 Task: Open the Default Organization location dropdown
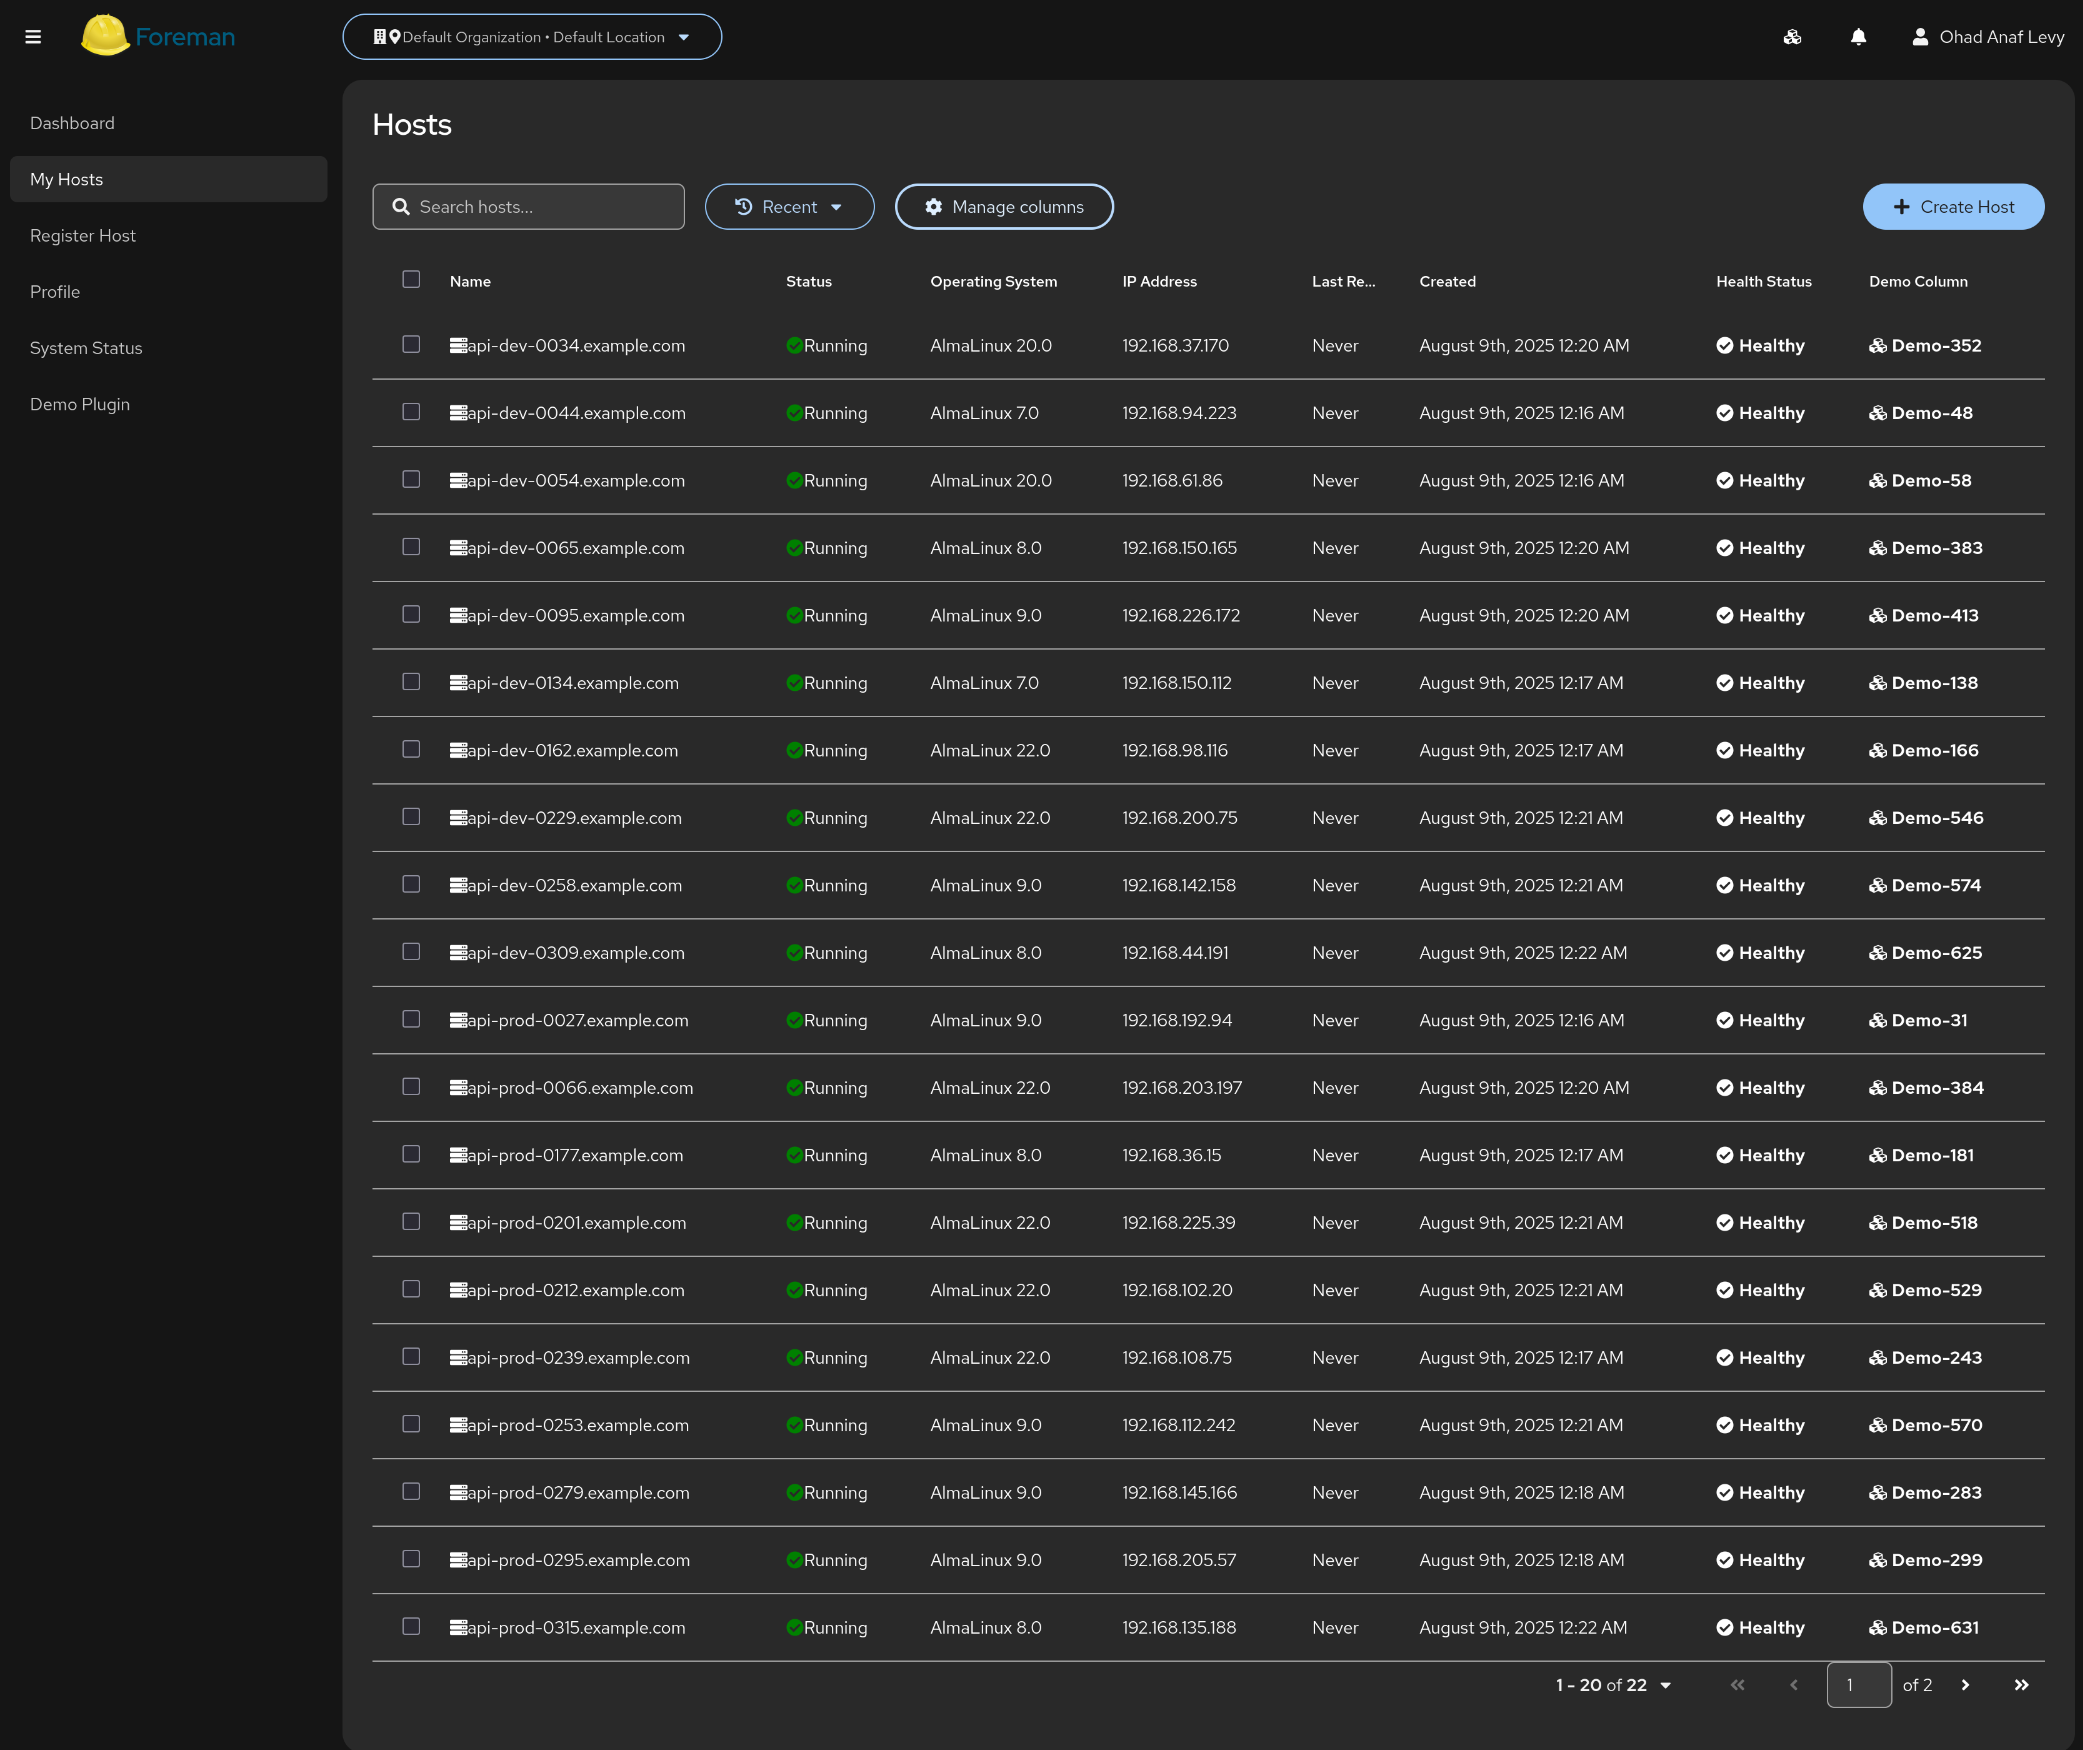532,37
